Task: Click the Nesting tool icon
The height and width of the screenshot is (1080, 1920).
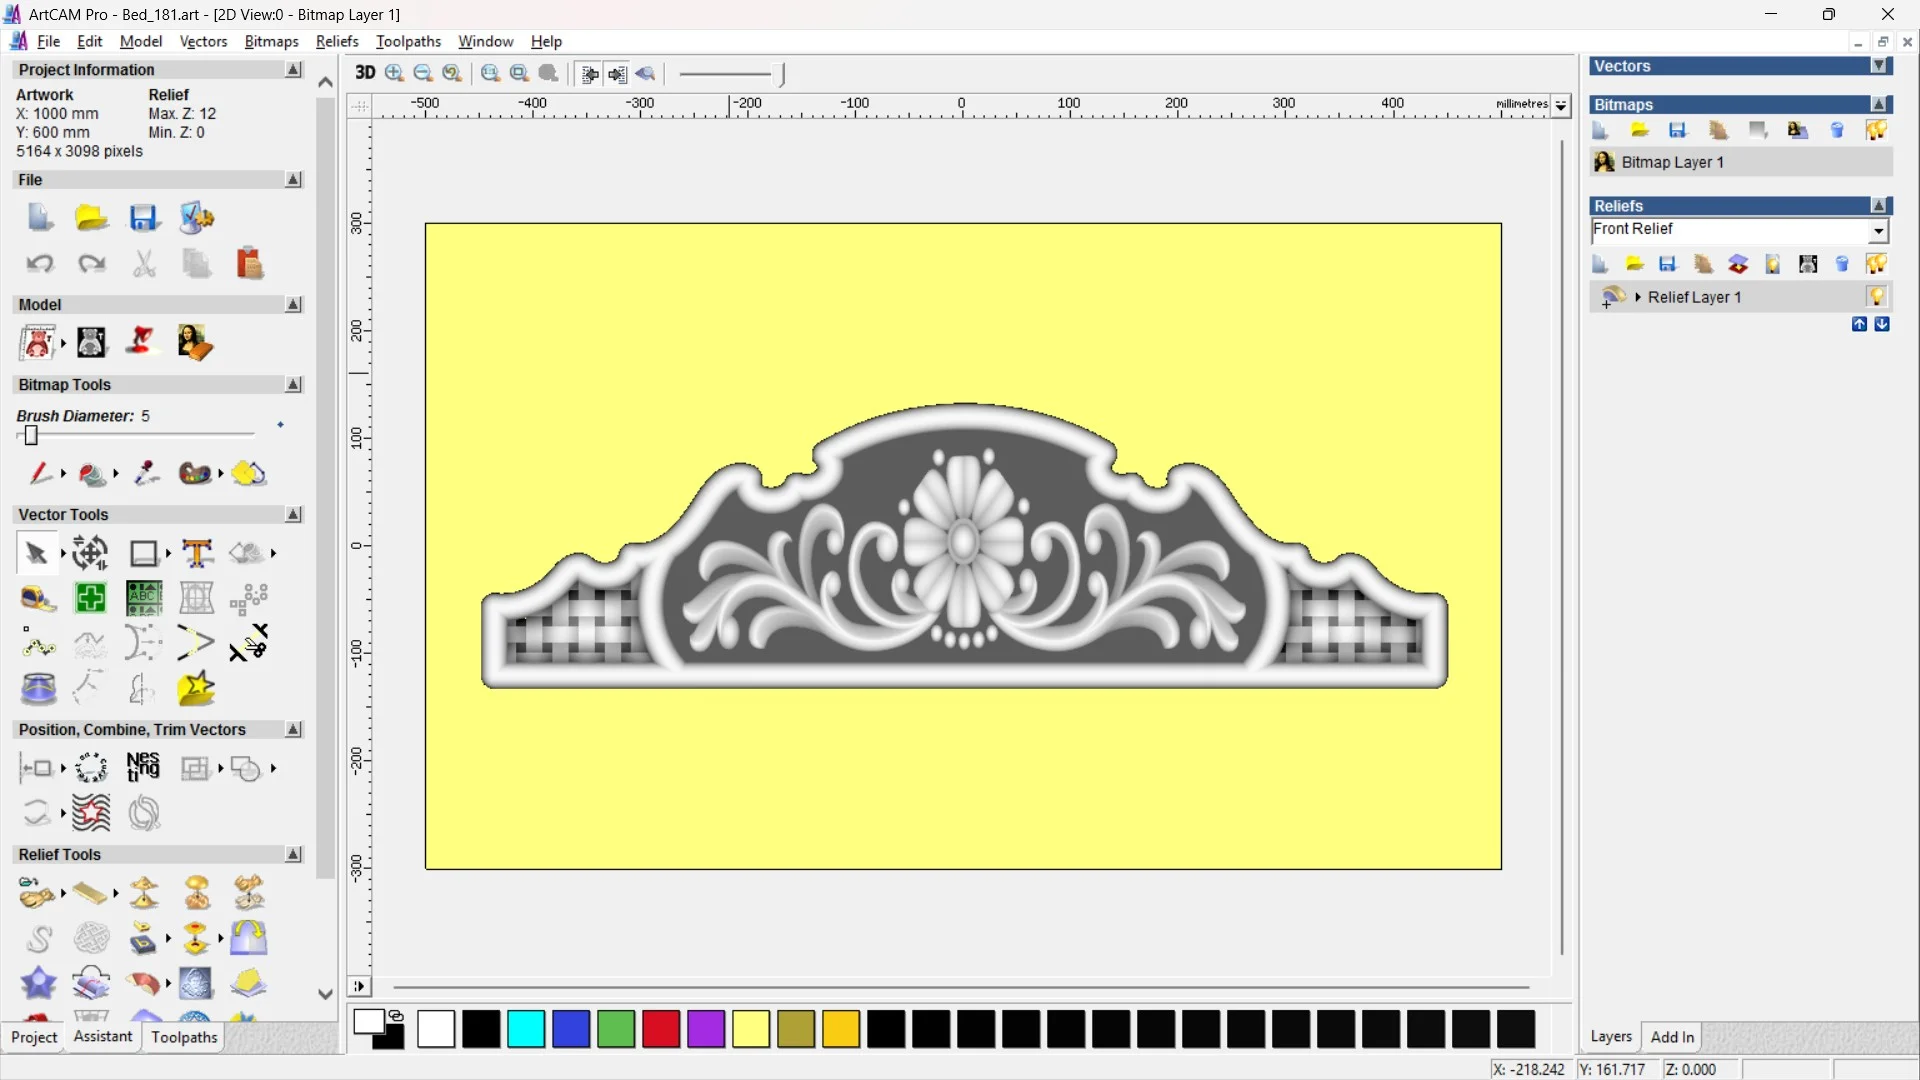Action: point(143,768)
